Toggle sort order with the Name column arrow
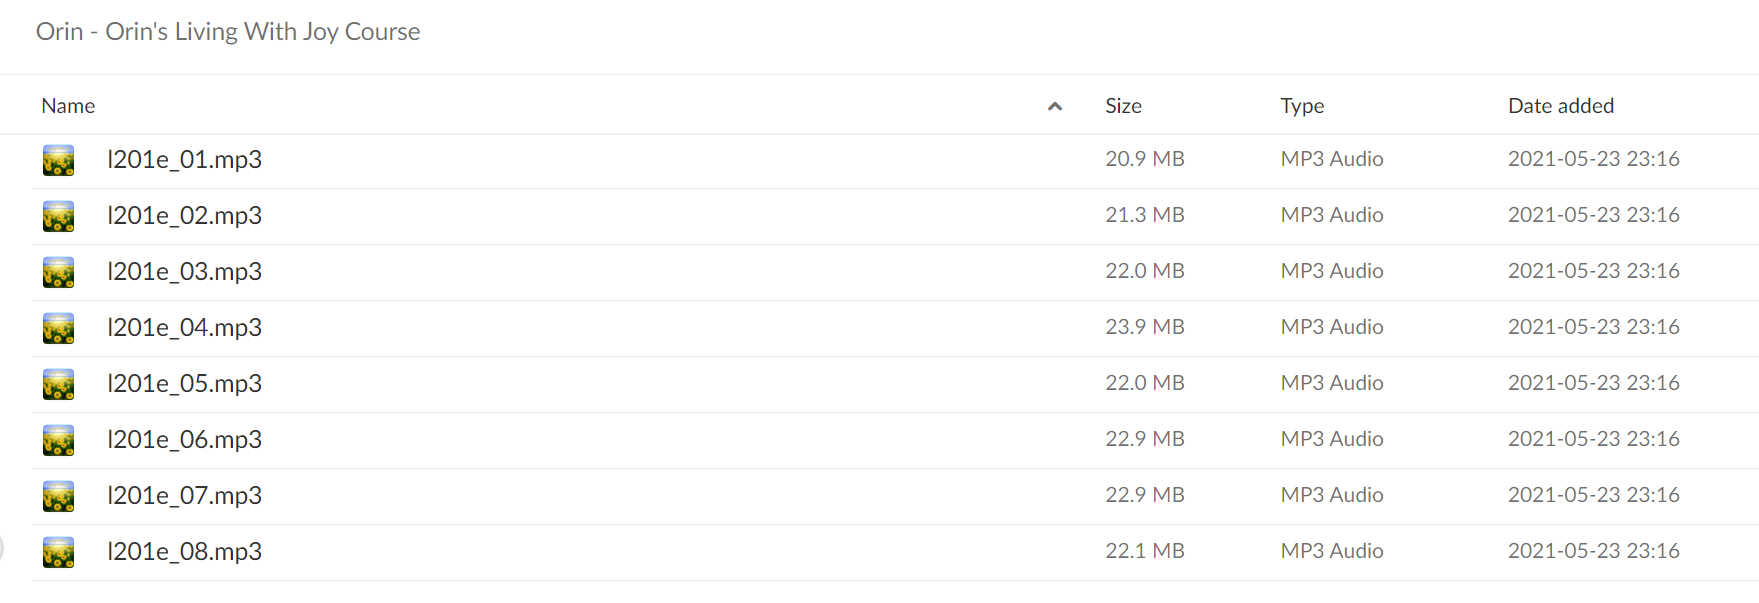The width and height of the screenshot is (1759, 603). click(x=1054, y=106)
